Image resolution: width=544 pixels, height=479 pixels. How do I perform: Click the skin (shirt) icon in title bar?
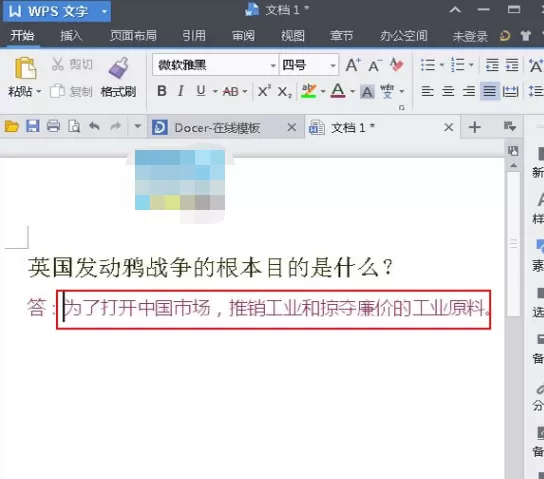[x=526, y=35]
